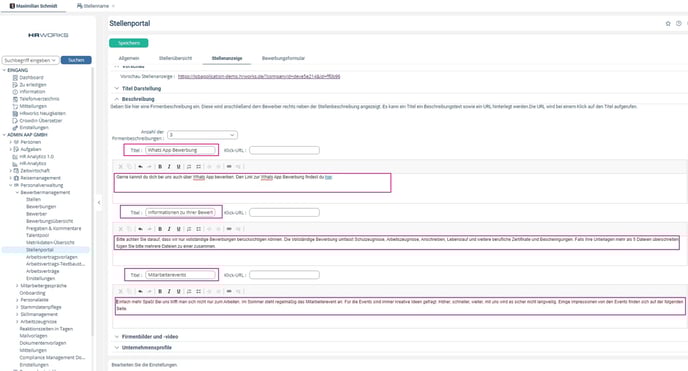Screen dimensions: 688x371
Task: Click the Bold icon in first editor toolbar
Action: click(160, 167)
